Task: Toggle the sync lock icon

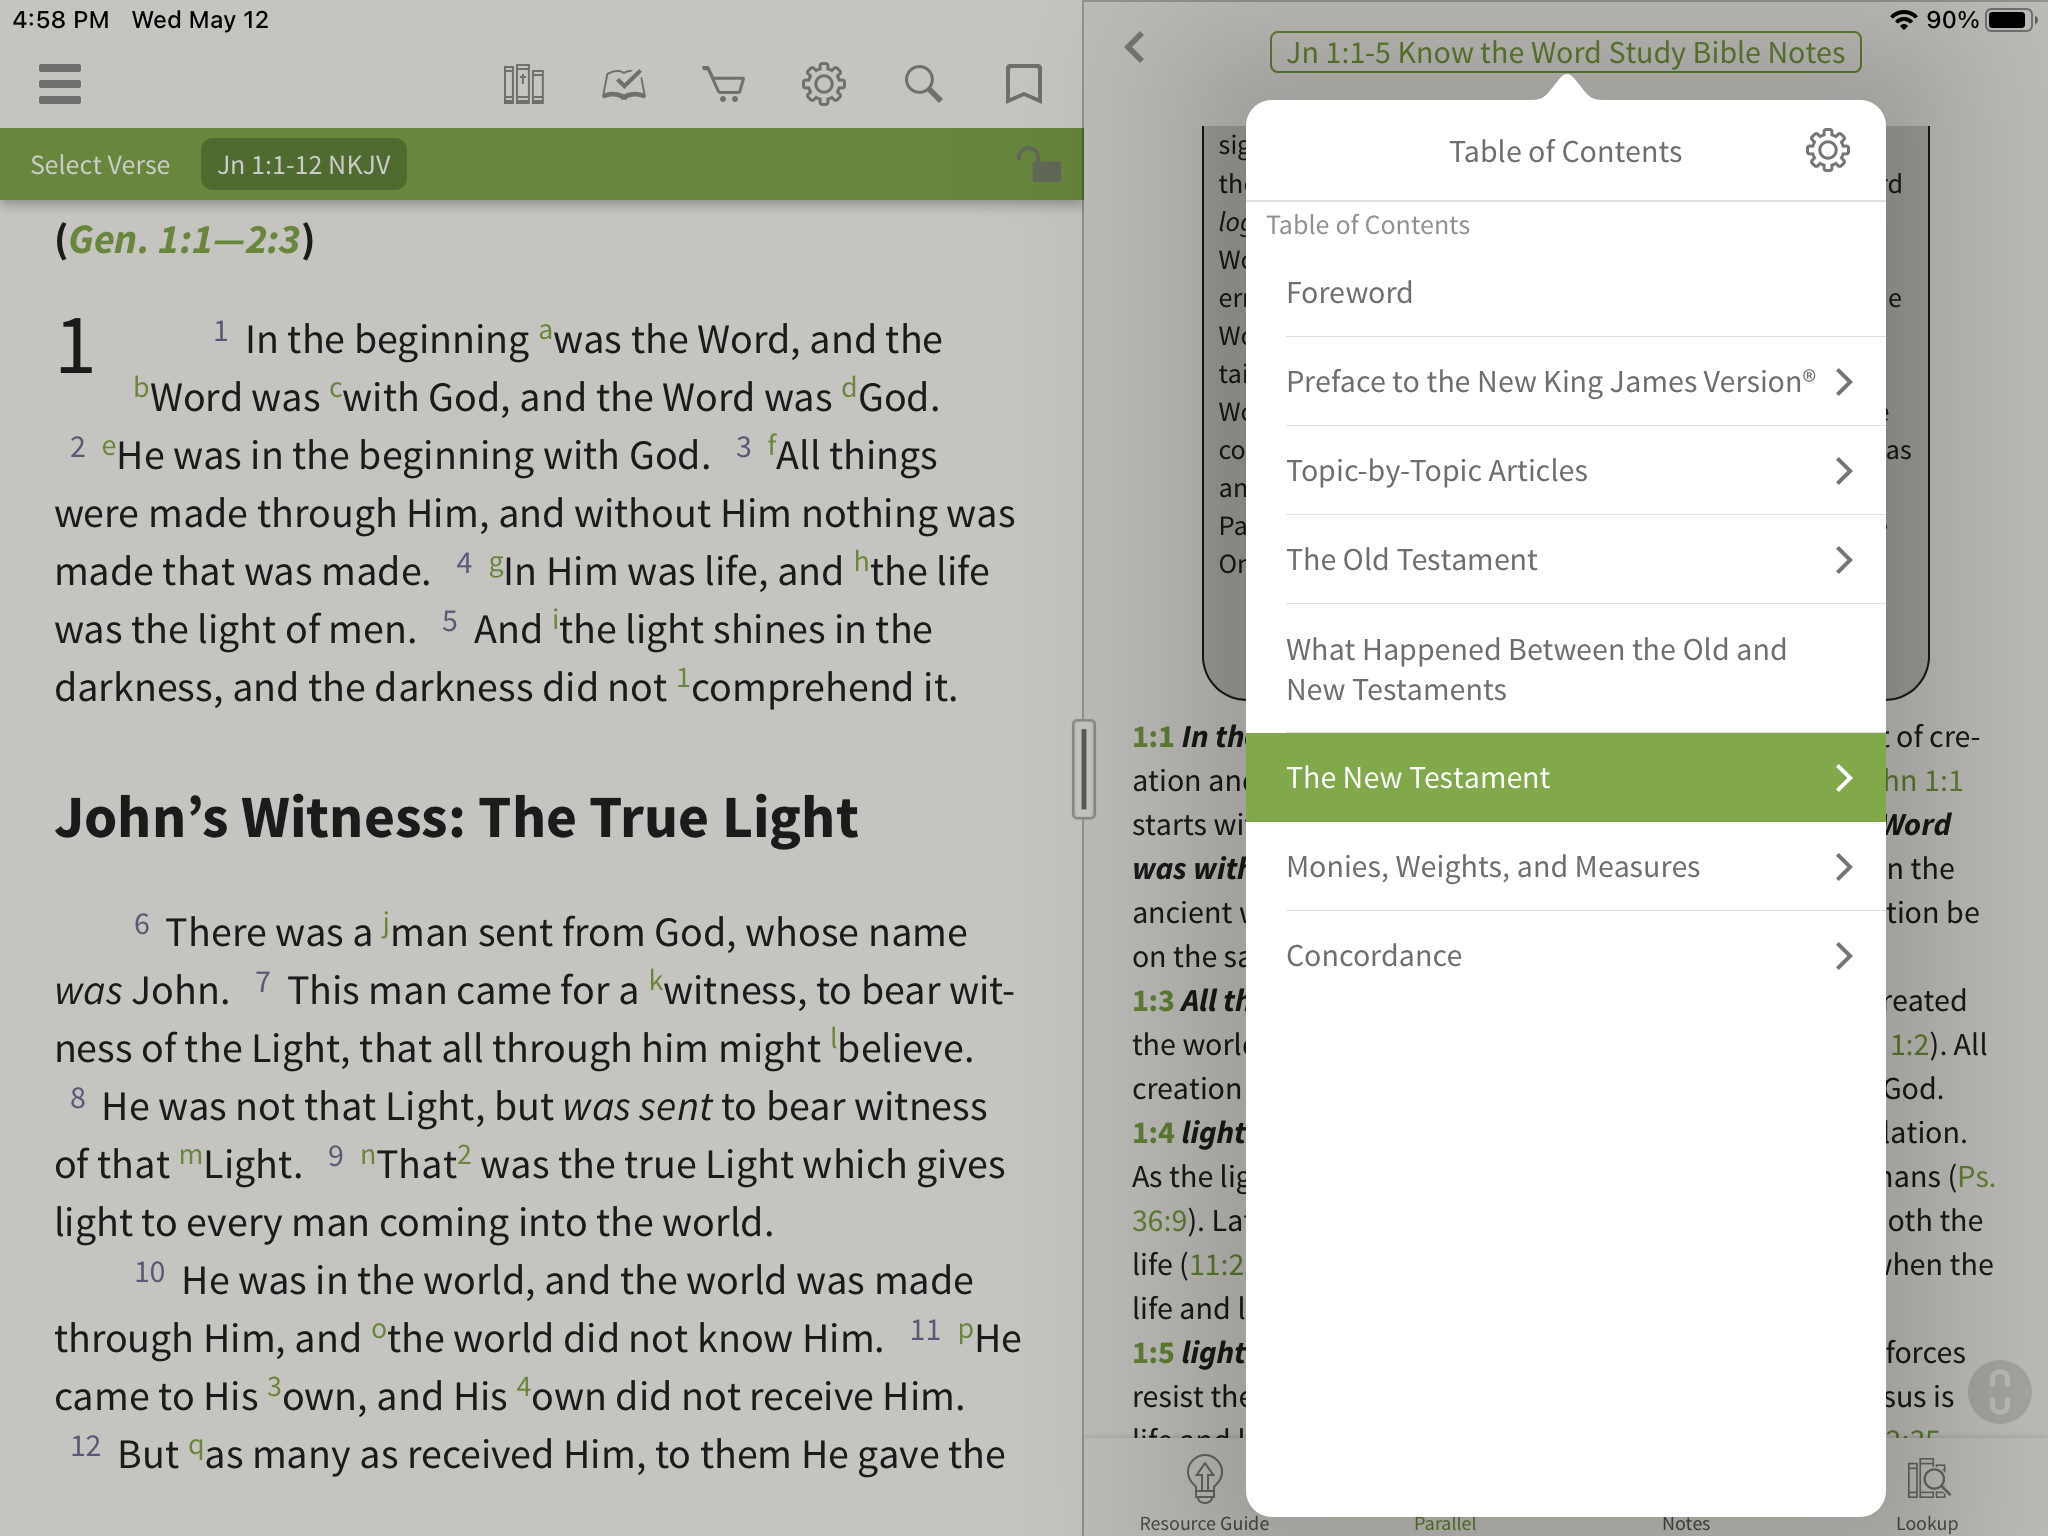Action: click(x=1038, y=164)
